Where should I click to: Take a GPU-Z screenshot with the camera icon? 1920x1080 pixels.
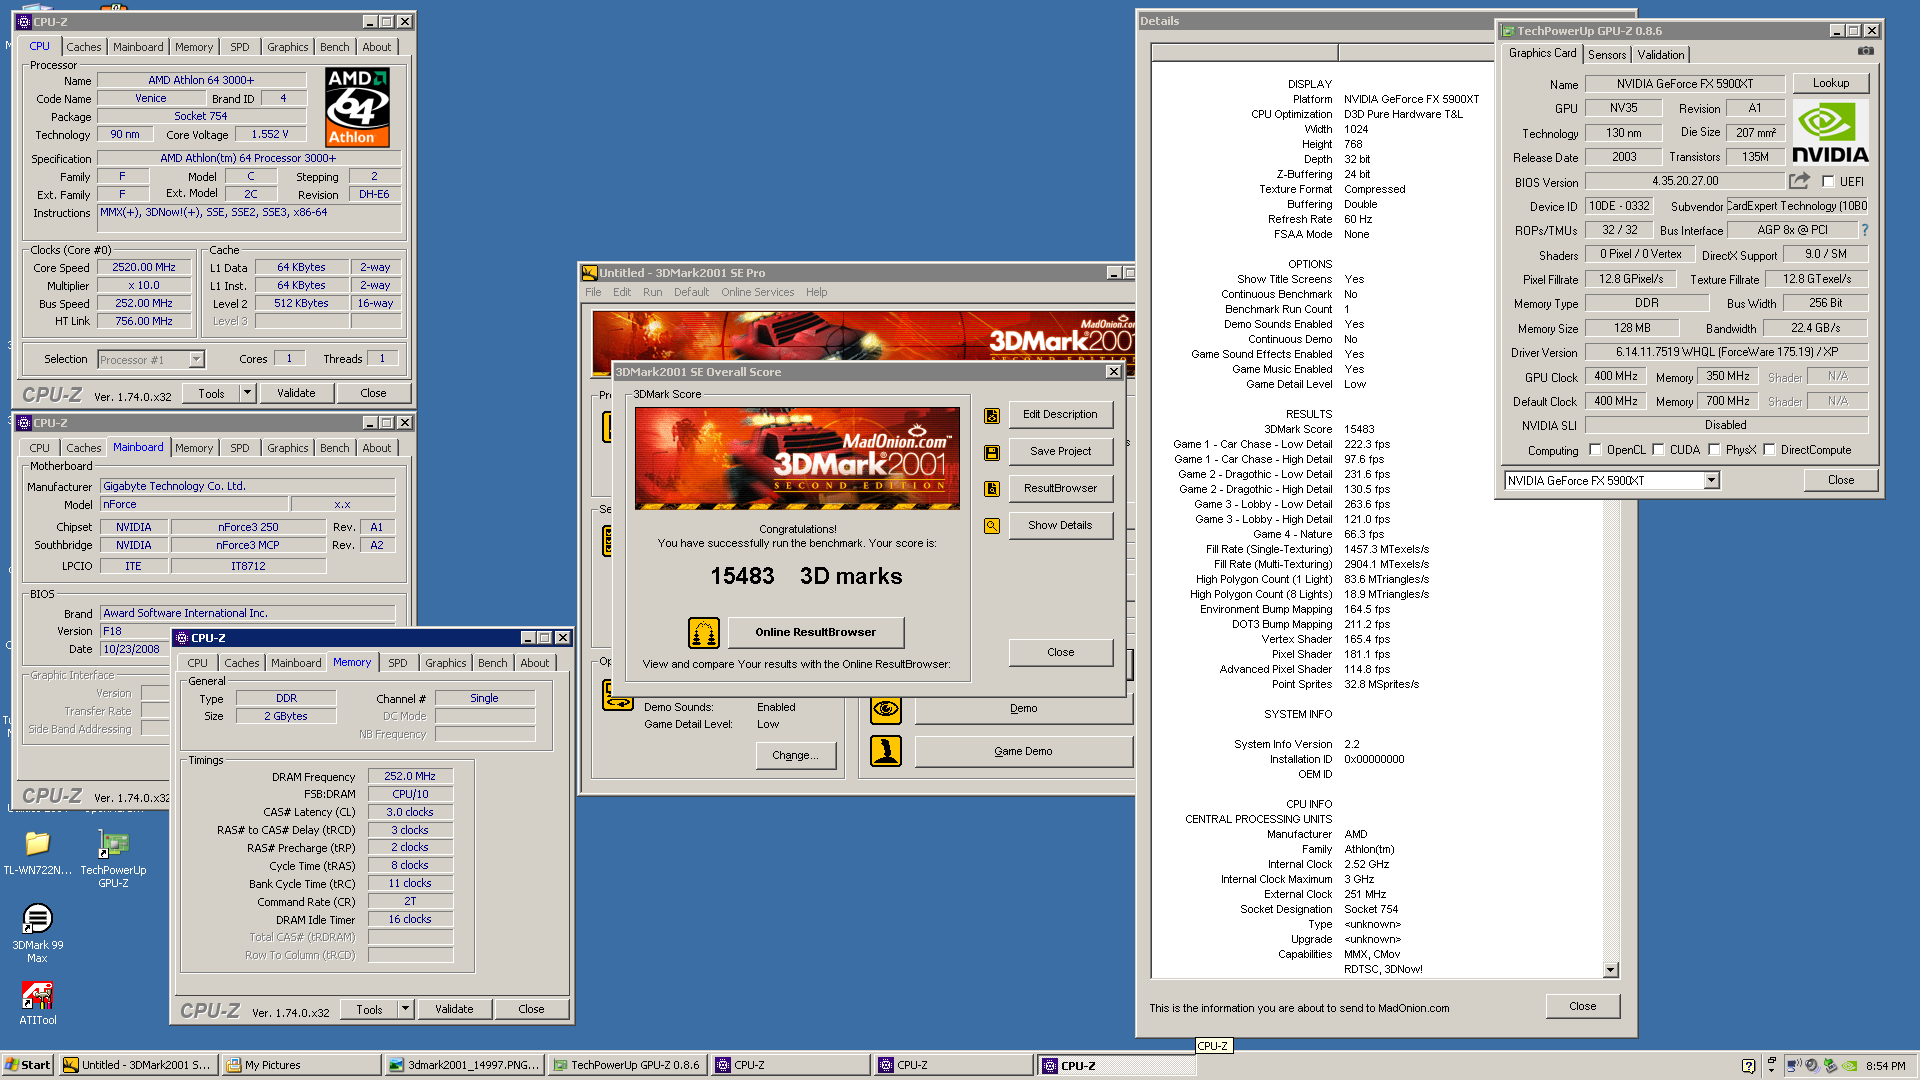point(1865,51)
